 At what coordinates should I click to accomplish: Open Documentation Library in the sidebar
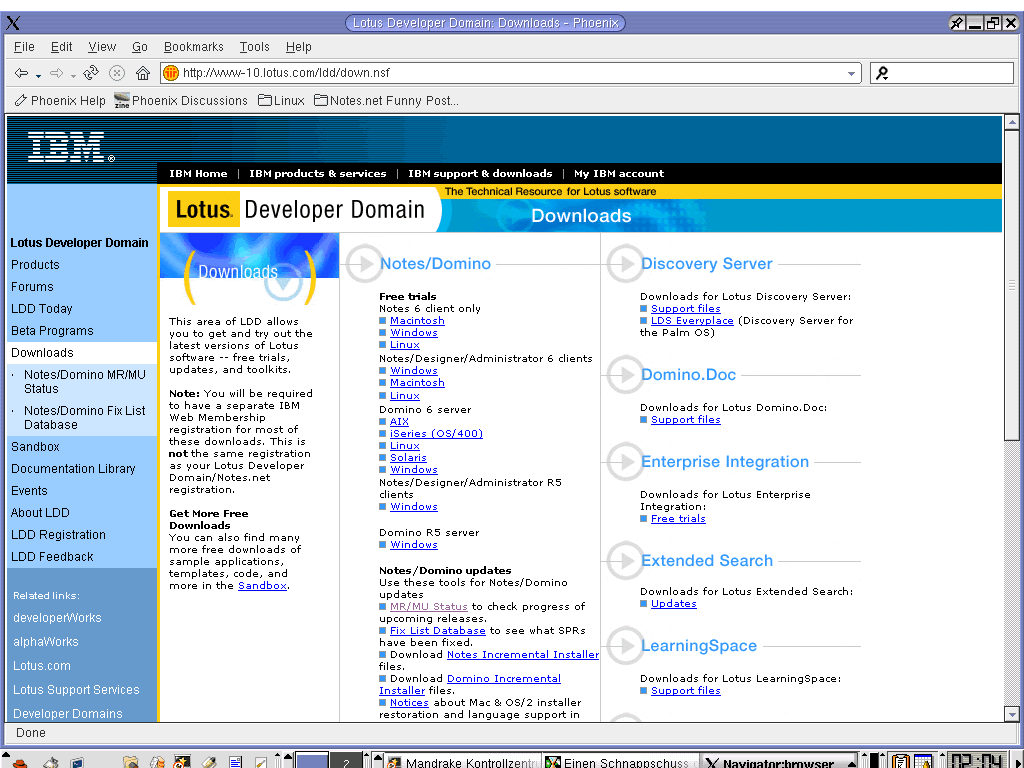pos(73,469)
